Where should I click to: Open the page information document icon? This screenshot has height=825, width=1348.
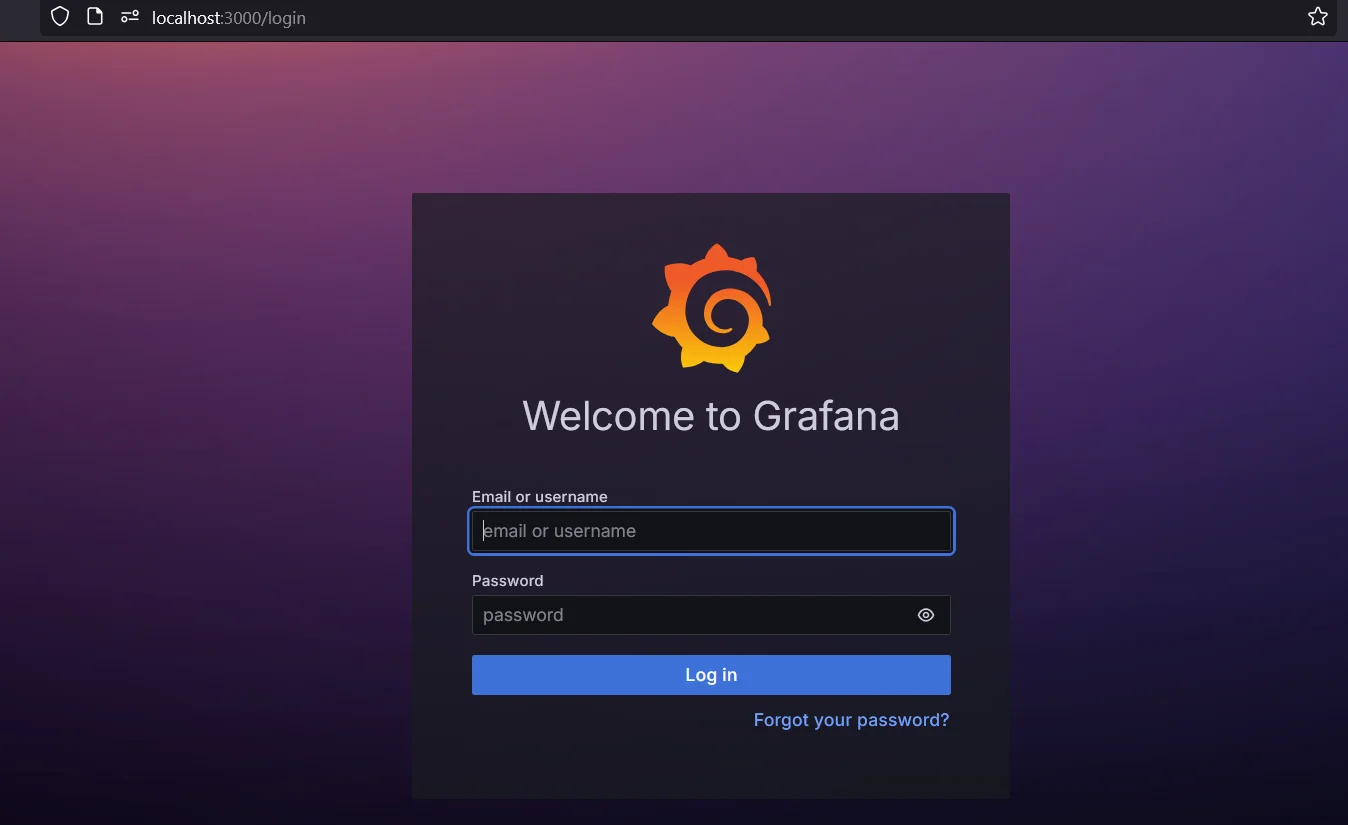point(95,16)
